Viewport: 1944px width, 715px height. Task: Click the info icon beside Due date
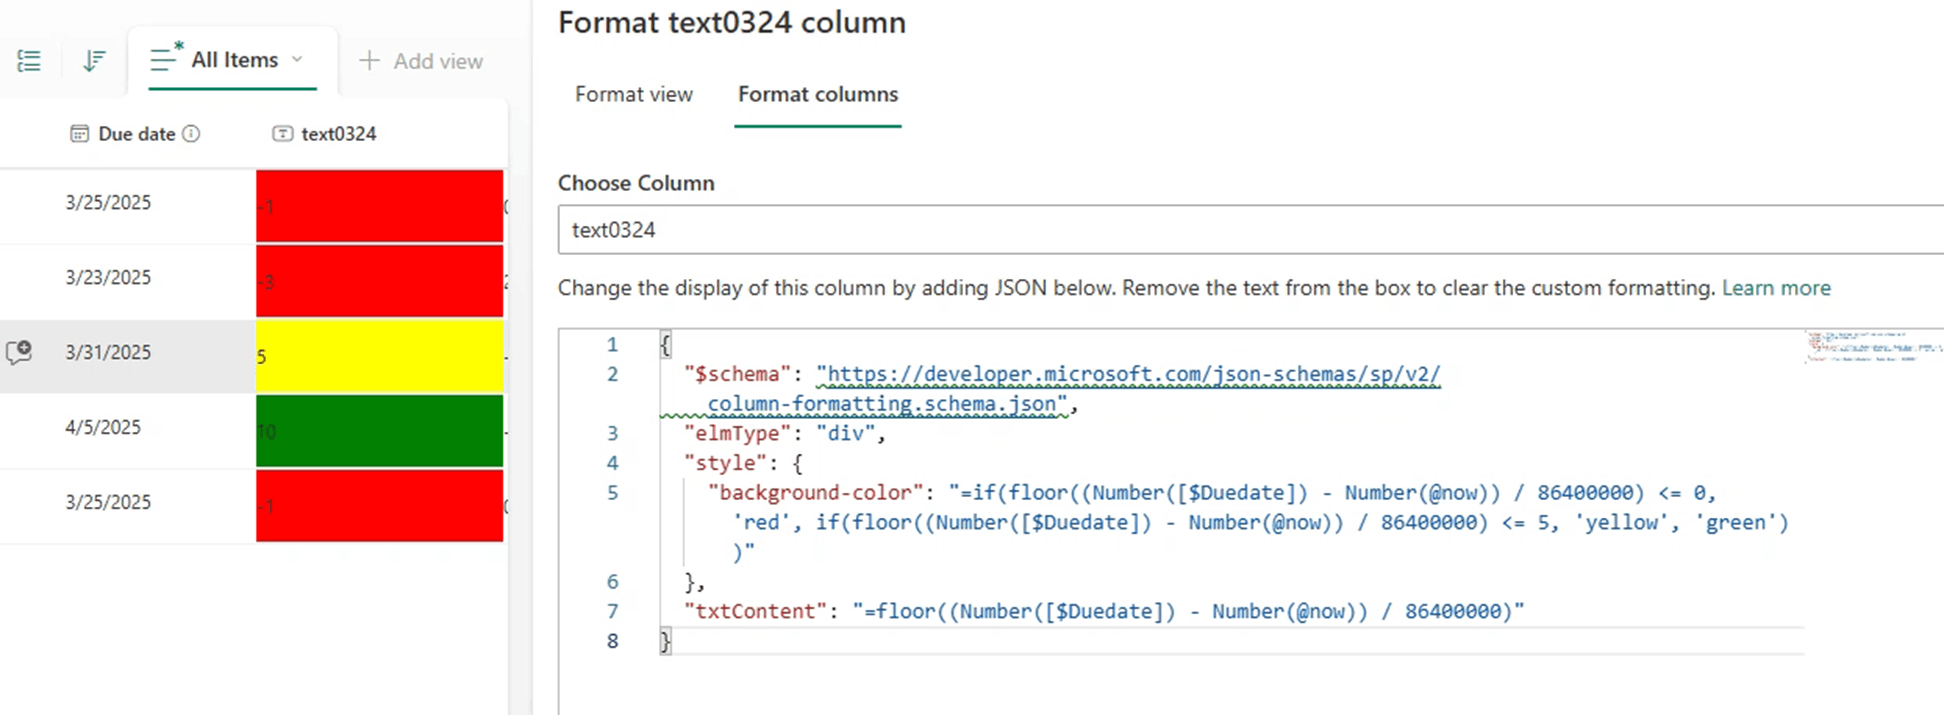[191, 134]
